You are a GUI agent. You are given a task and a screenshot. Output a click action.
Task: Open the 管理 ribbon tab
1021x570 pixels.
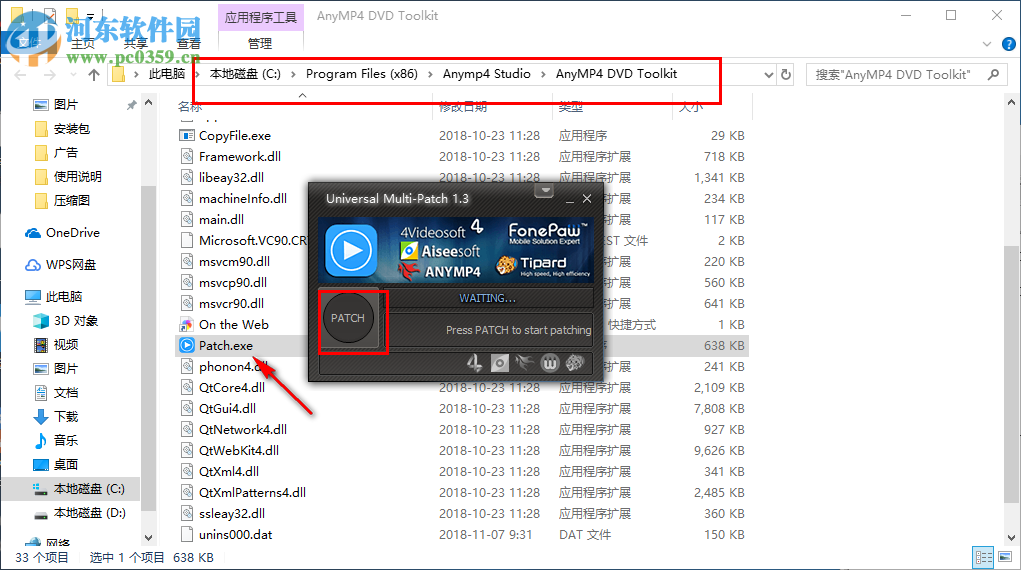pos(260,44)
